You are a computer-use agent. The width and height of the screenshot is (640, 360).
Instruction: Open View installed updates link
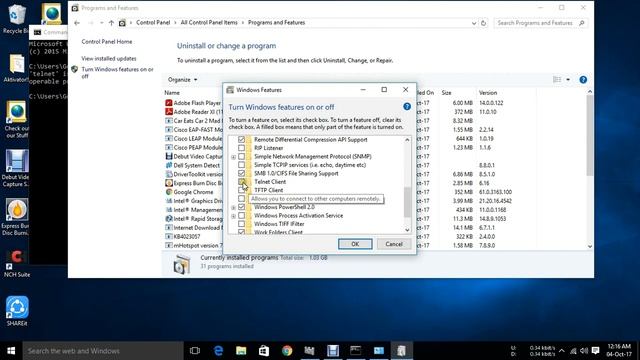pyautogui.click(x=109, y=58)
